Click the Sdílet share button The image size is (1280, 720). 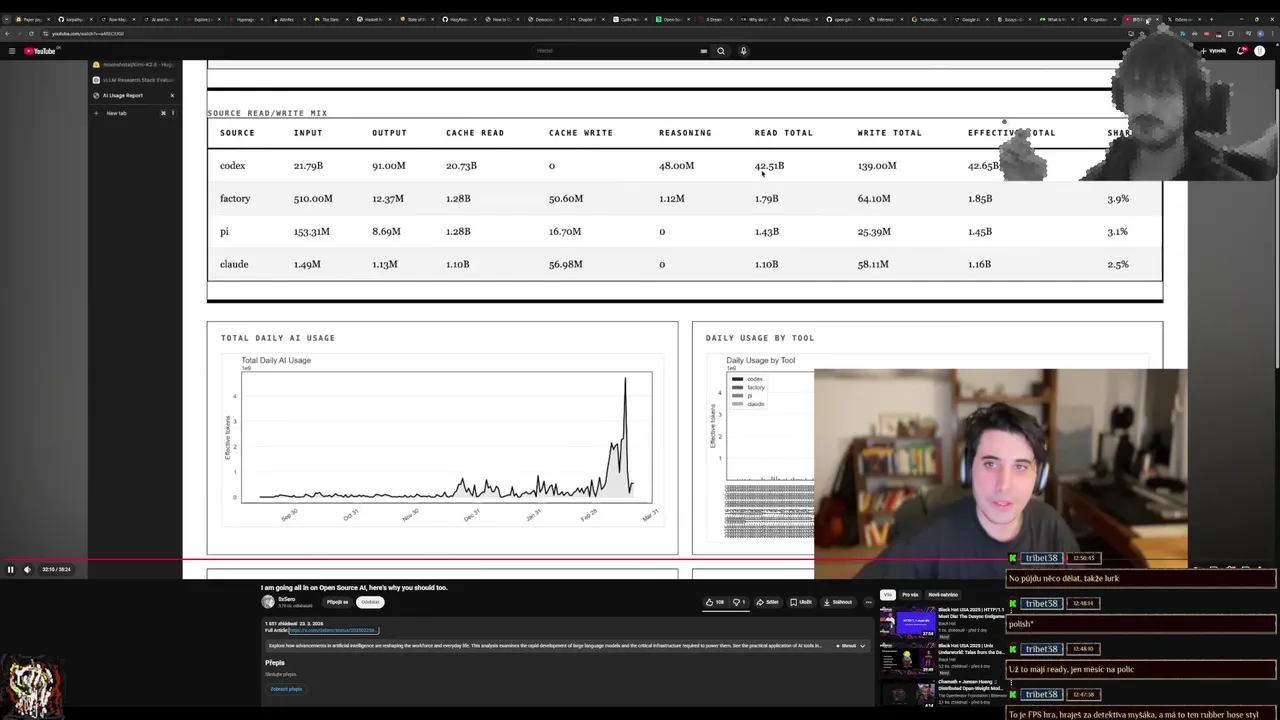[768, 602]
